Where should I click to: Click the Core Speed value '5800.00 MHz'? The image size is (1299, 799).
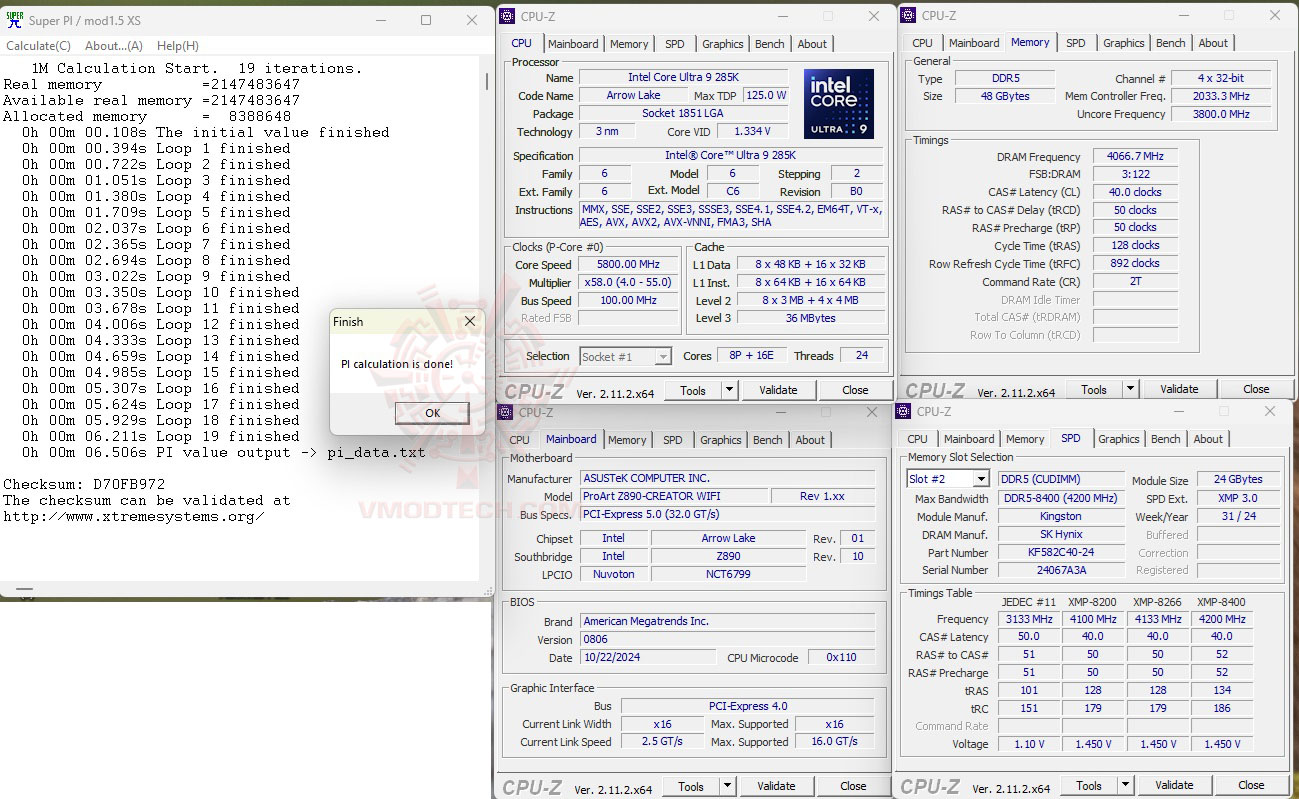629,265
